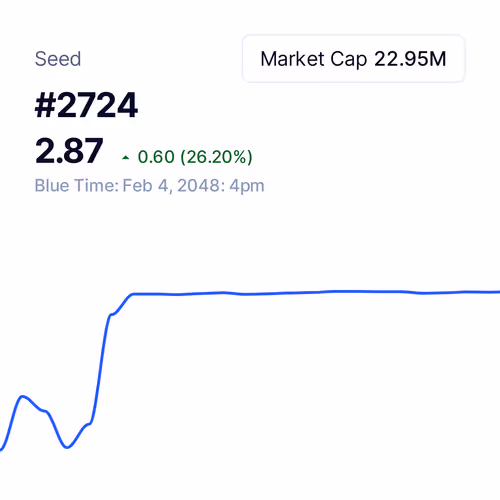Click the lowest dip of the chart line

pyautogui.click(x=67, y=447)
